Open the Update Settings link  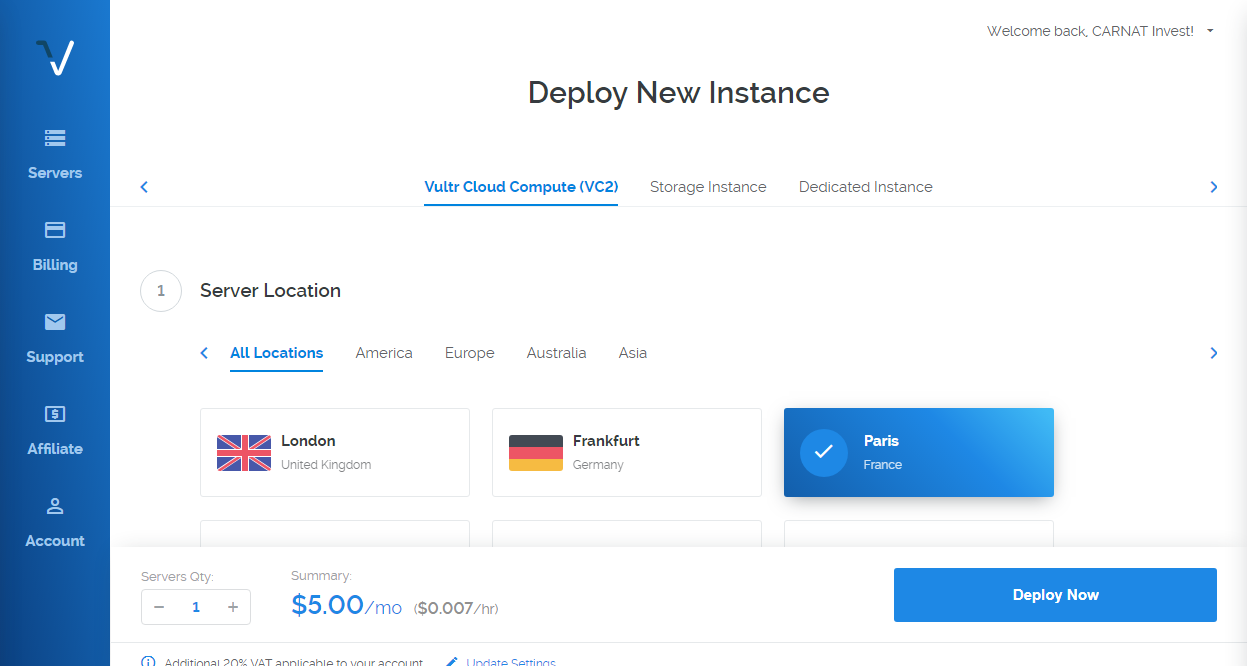pos(511,662)
